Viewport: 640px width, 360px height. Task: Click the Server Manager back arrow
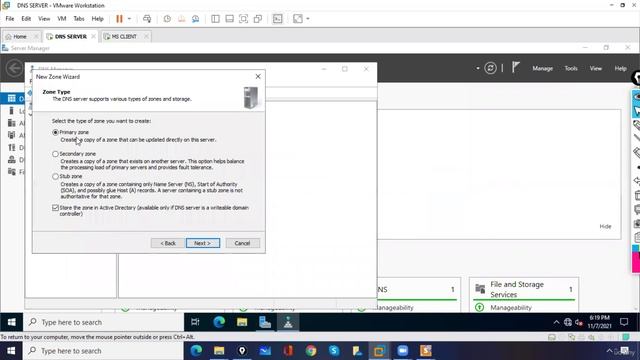(15, 68)
